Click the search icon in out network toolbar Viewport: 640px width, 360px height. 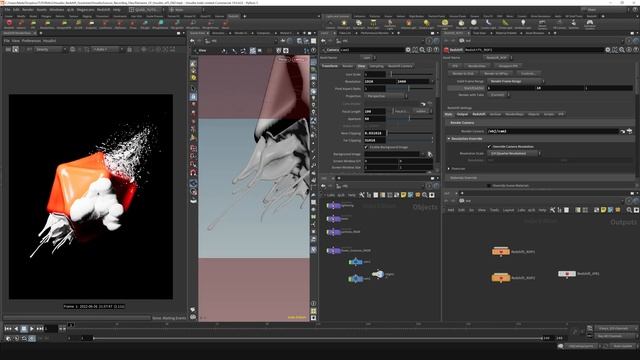click(x=629, y=210)
